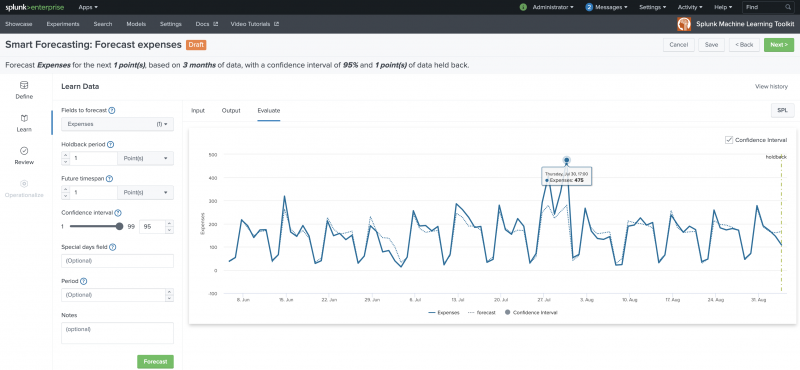The image size is (800, 370).
Task: Click the green Forecast button
Action: coord(155,361)
